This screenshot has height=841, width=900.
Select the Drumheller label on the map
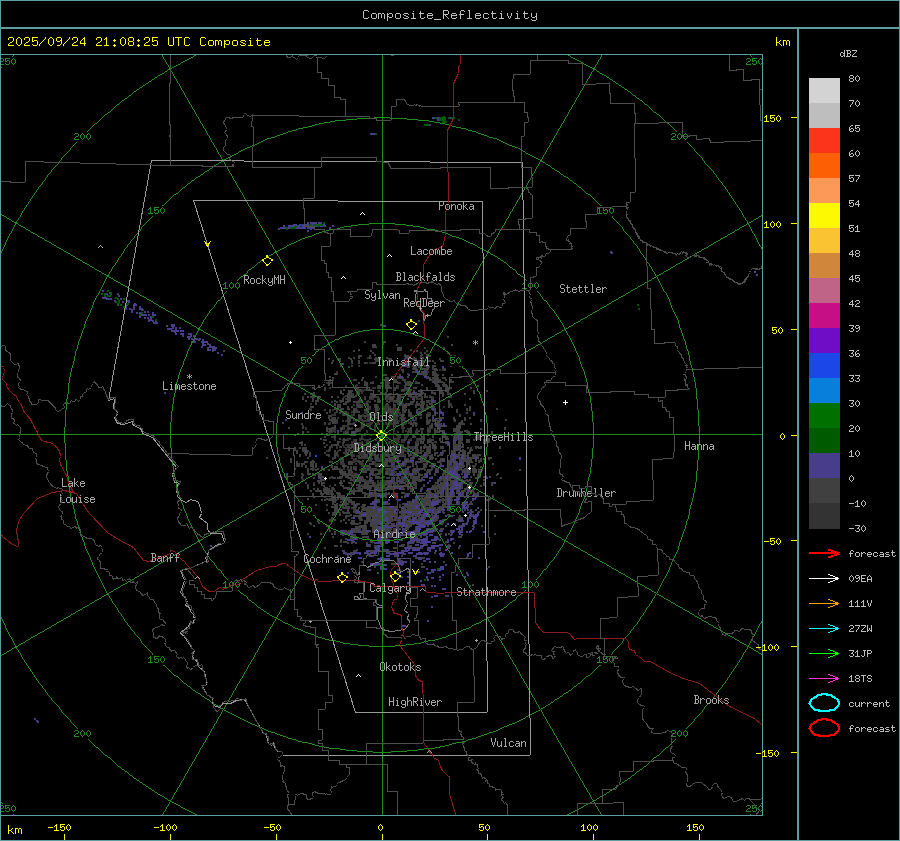pyautogui.click(x=586, y=493)
